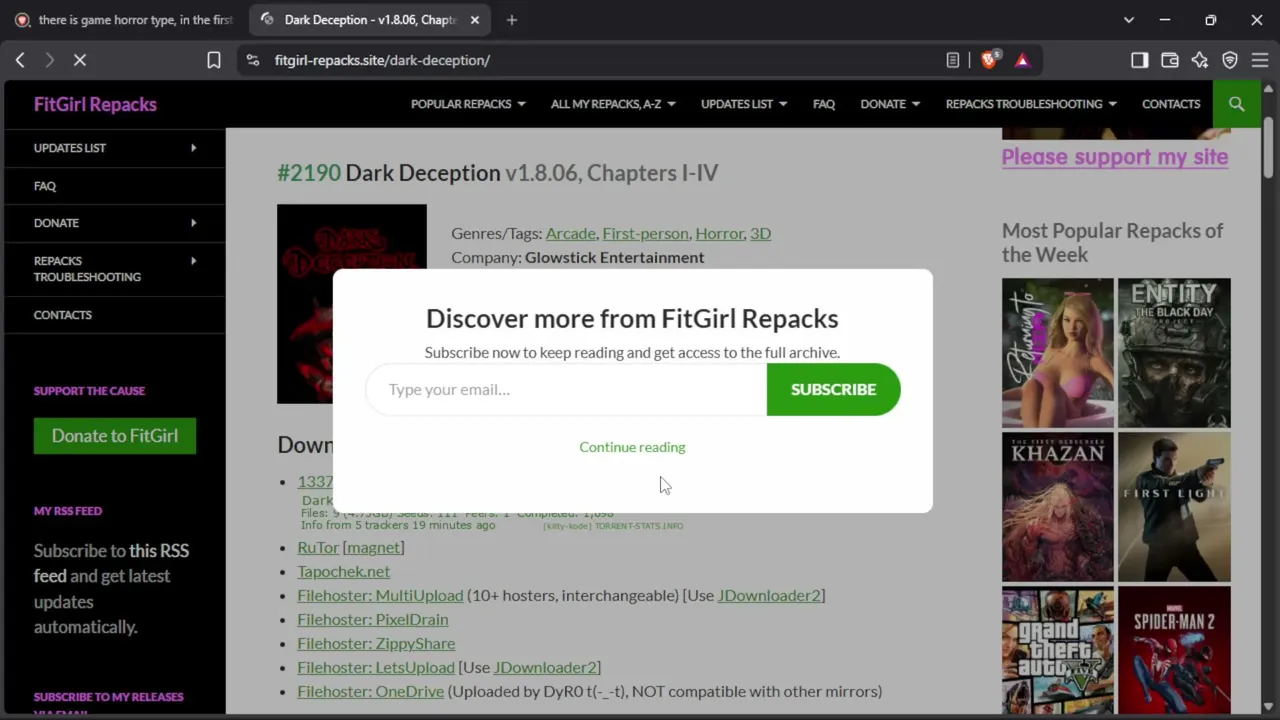
Task: Open FAQ in the top navigation
Action: (824, 104)
